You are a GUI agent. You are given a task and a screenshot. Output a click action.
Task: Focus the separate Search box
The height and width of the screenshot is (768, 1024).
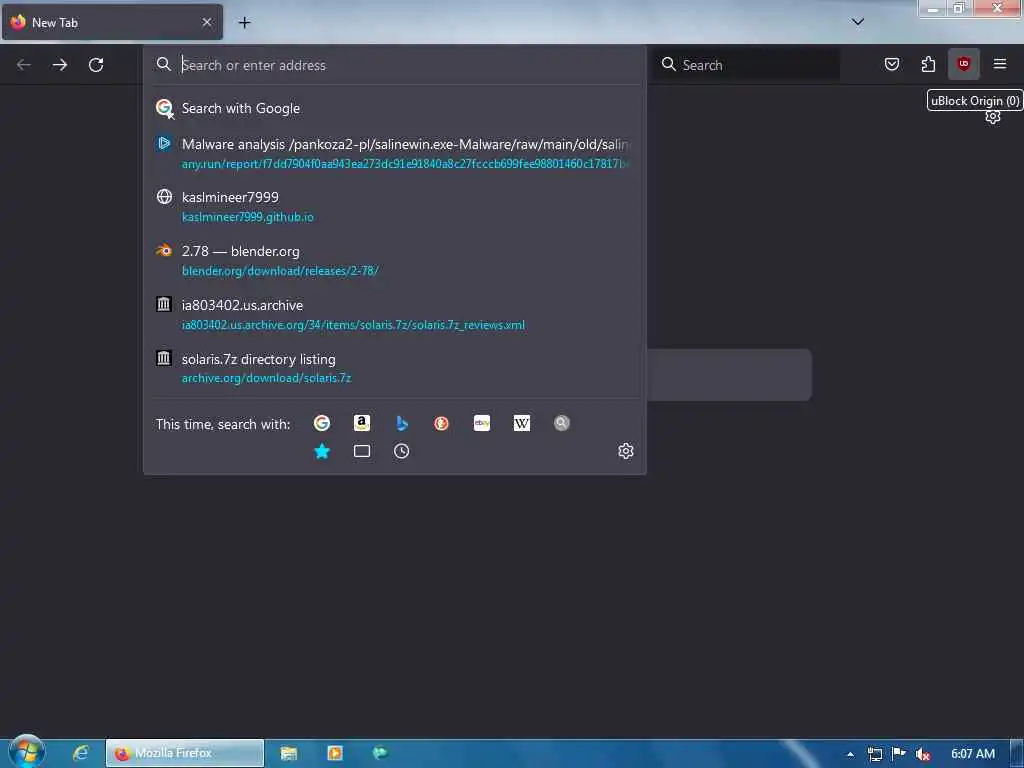746,65
